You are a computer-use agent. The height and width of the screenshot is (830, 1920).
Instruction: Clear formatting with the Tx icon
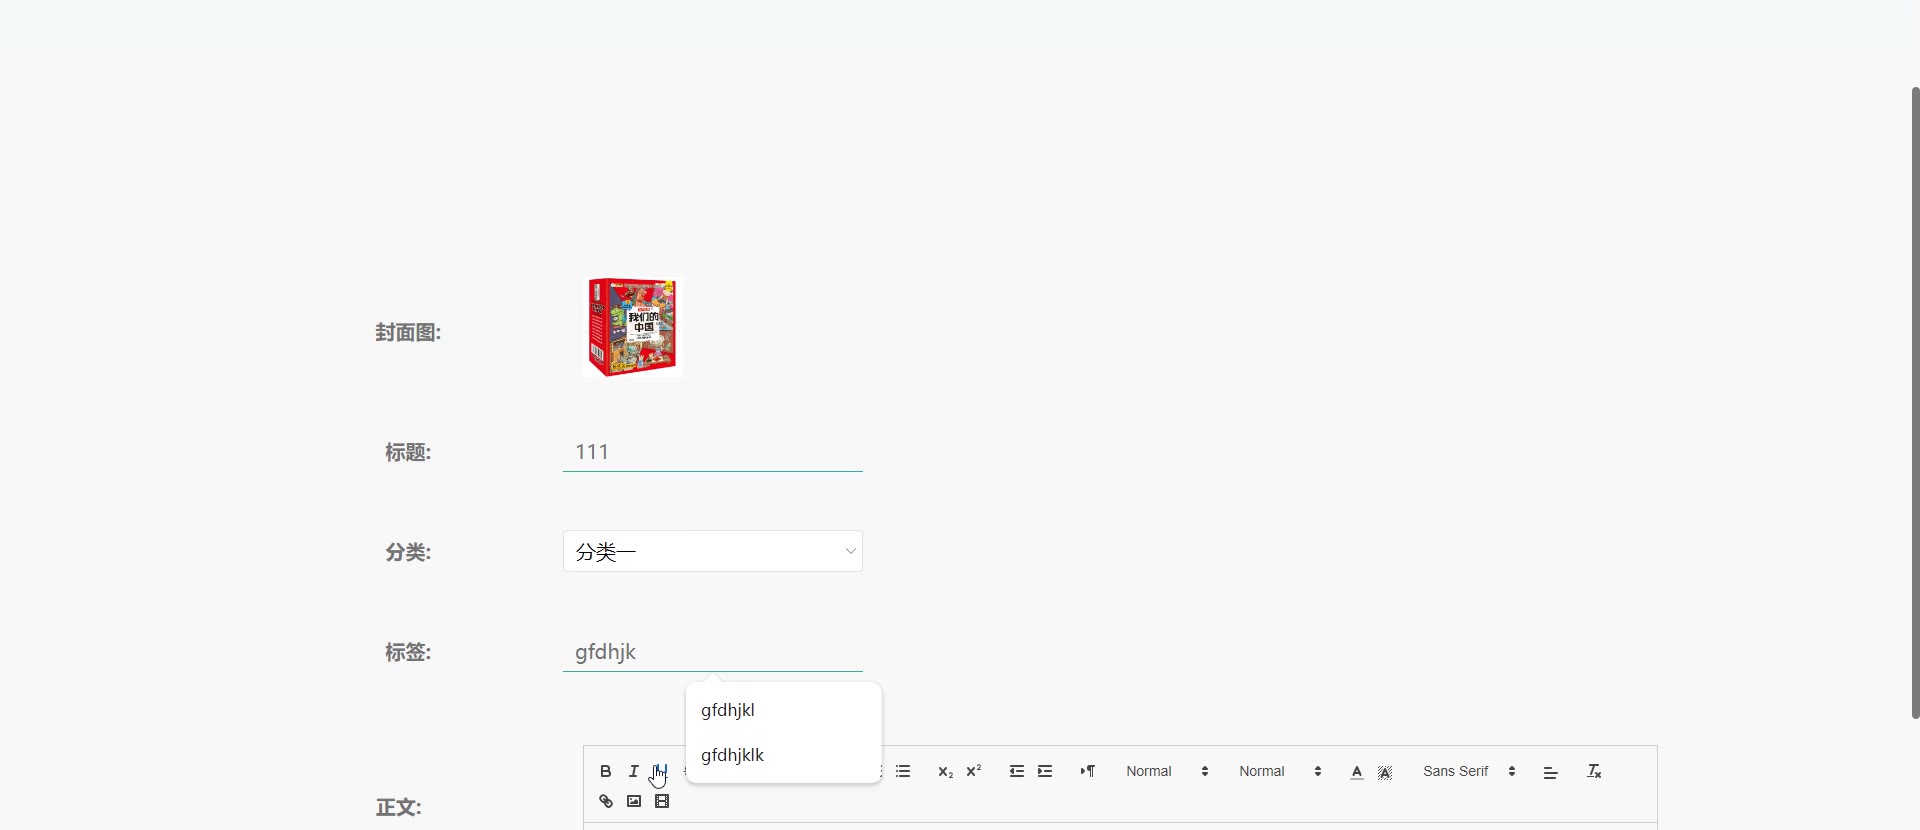(1595, 771)
